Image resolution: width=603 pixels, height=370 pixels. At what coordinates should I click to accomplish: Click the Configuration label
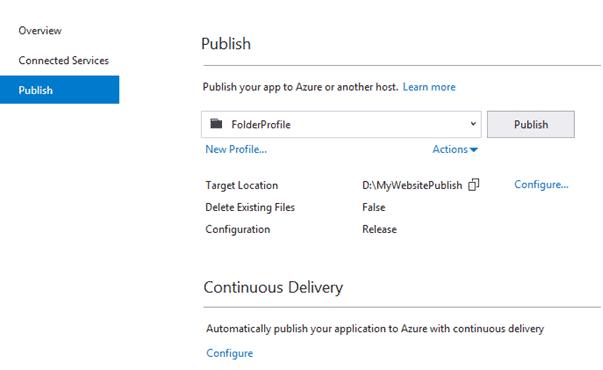(238, 230)
